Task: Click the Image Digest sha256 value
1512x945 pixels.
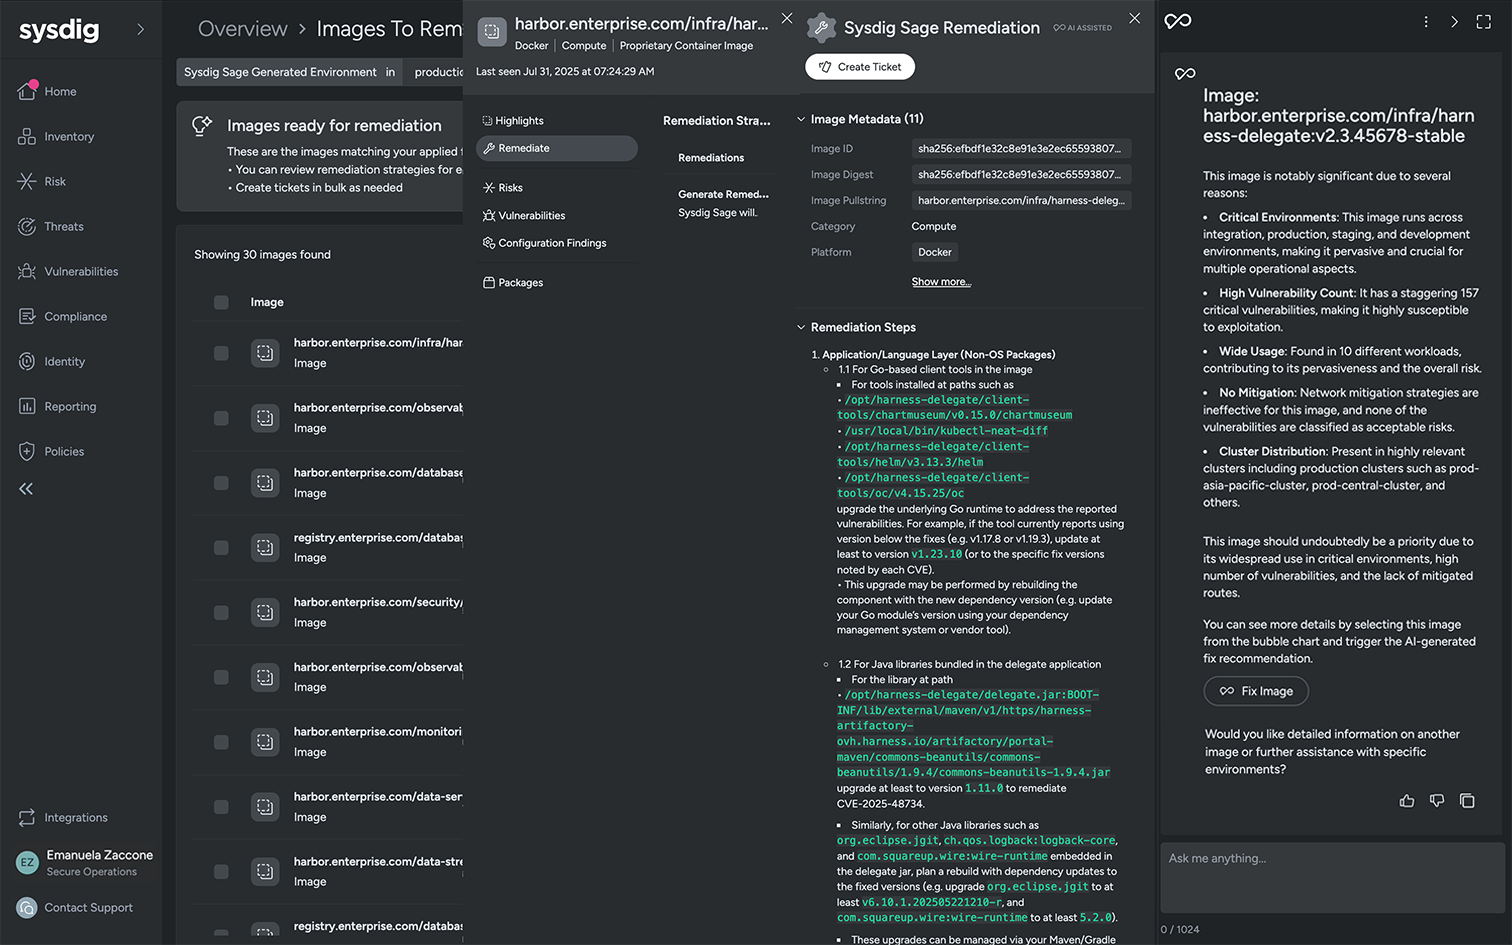Action: 1020,175
